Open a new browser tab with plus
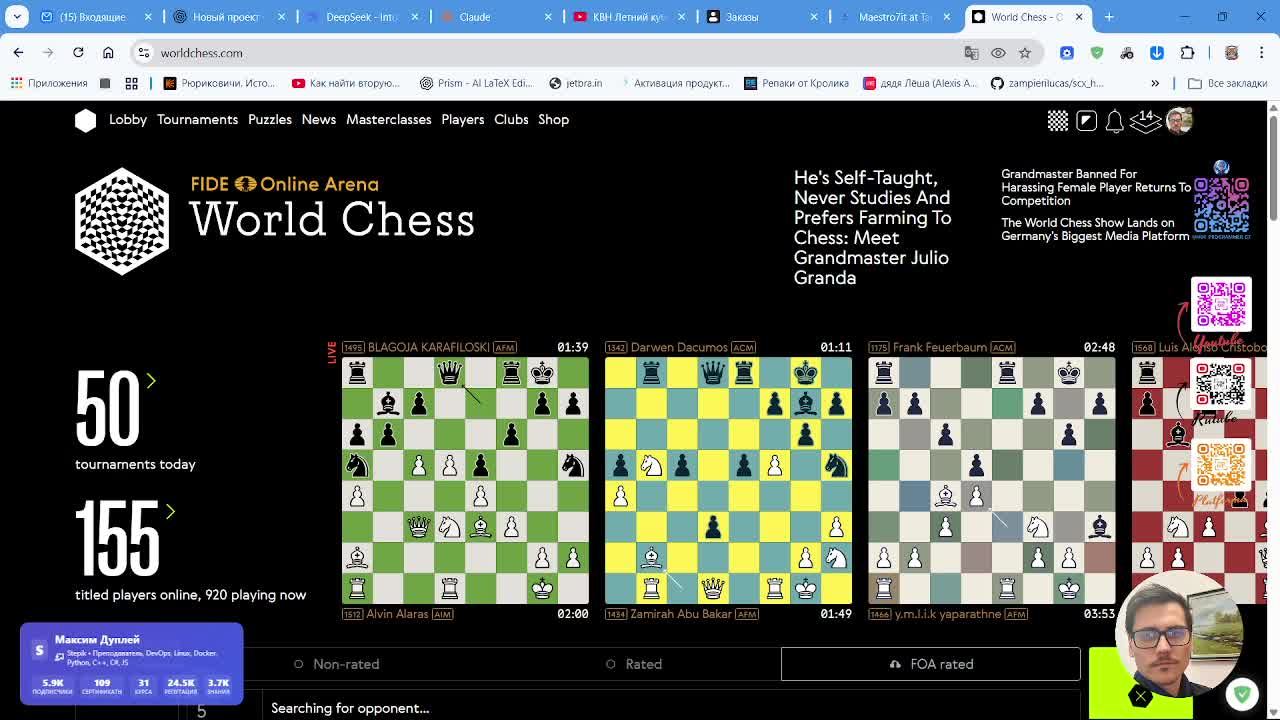 (x=1109, y=17)
